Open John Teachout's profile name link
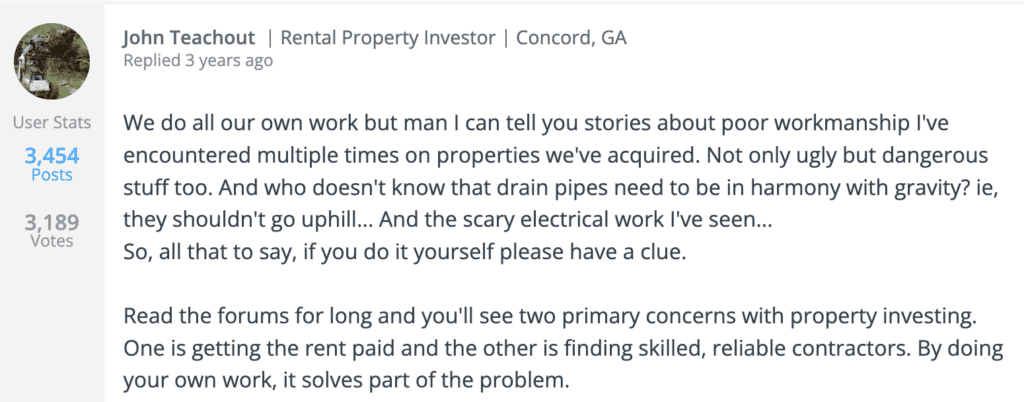Image resolution: width=1024 pixels, height=402 pixels. (187, 38)
